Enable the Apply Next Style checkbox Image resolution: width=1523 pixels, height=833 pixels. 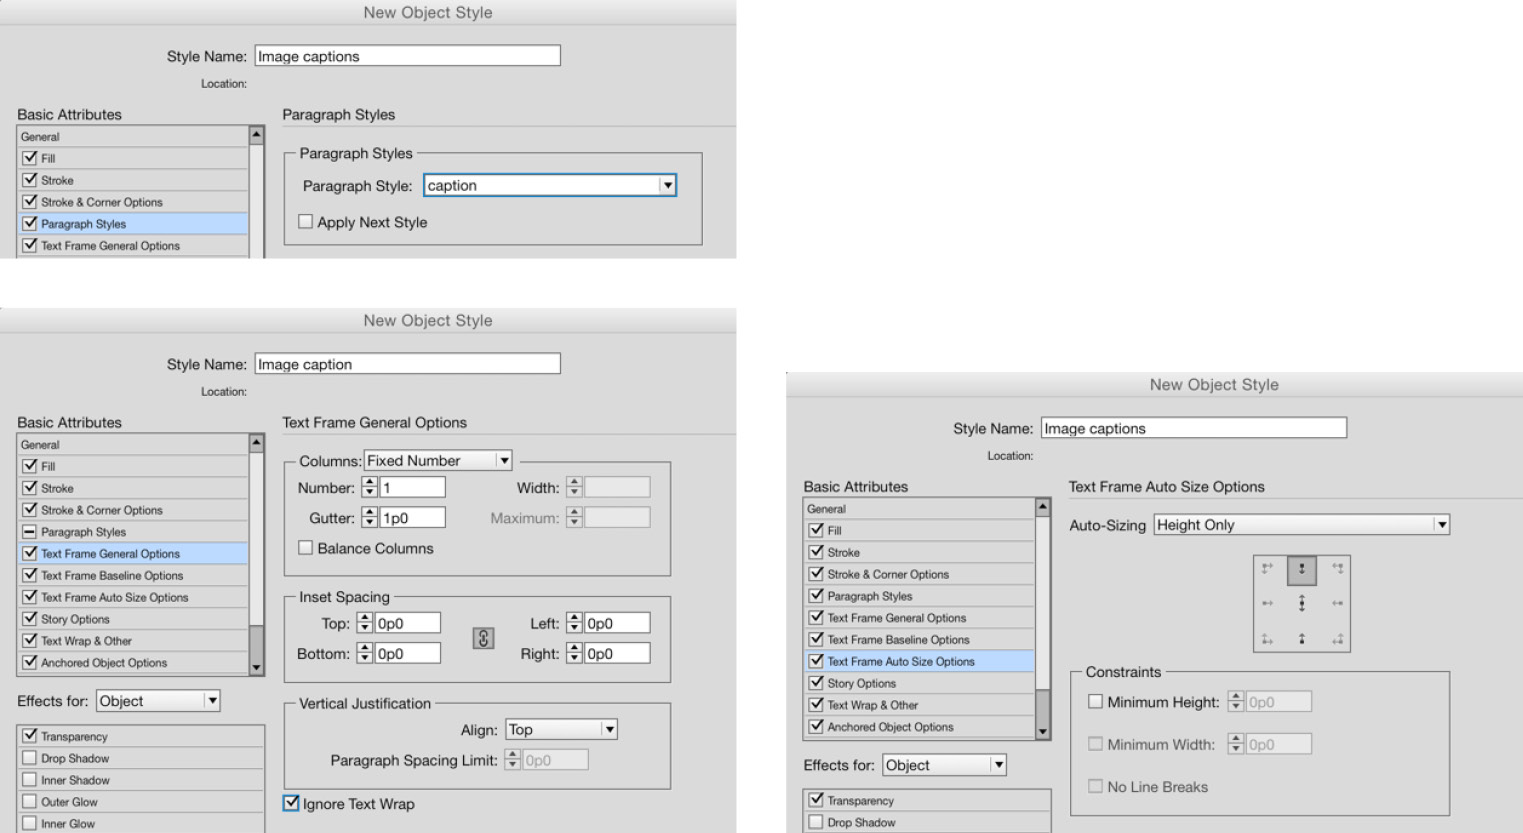point(306,222)
